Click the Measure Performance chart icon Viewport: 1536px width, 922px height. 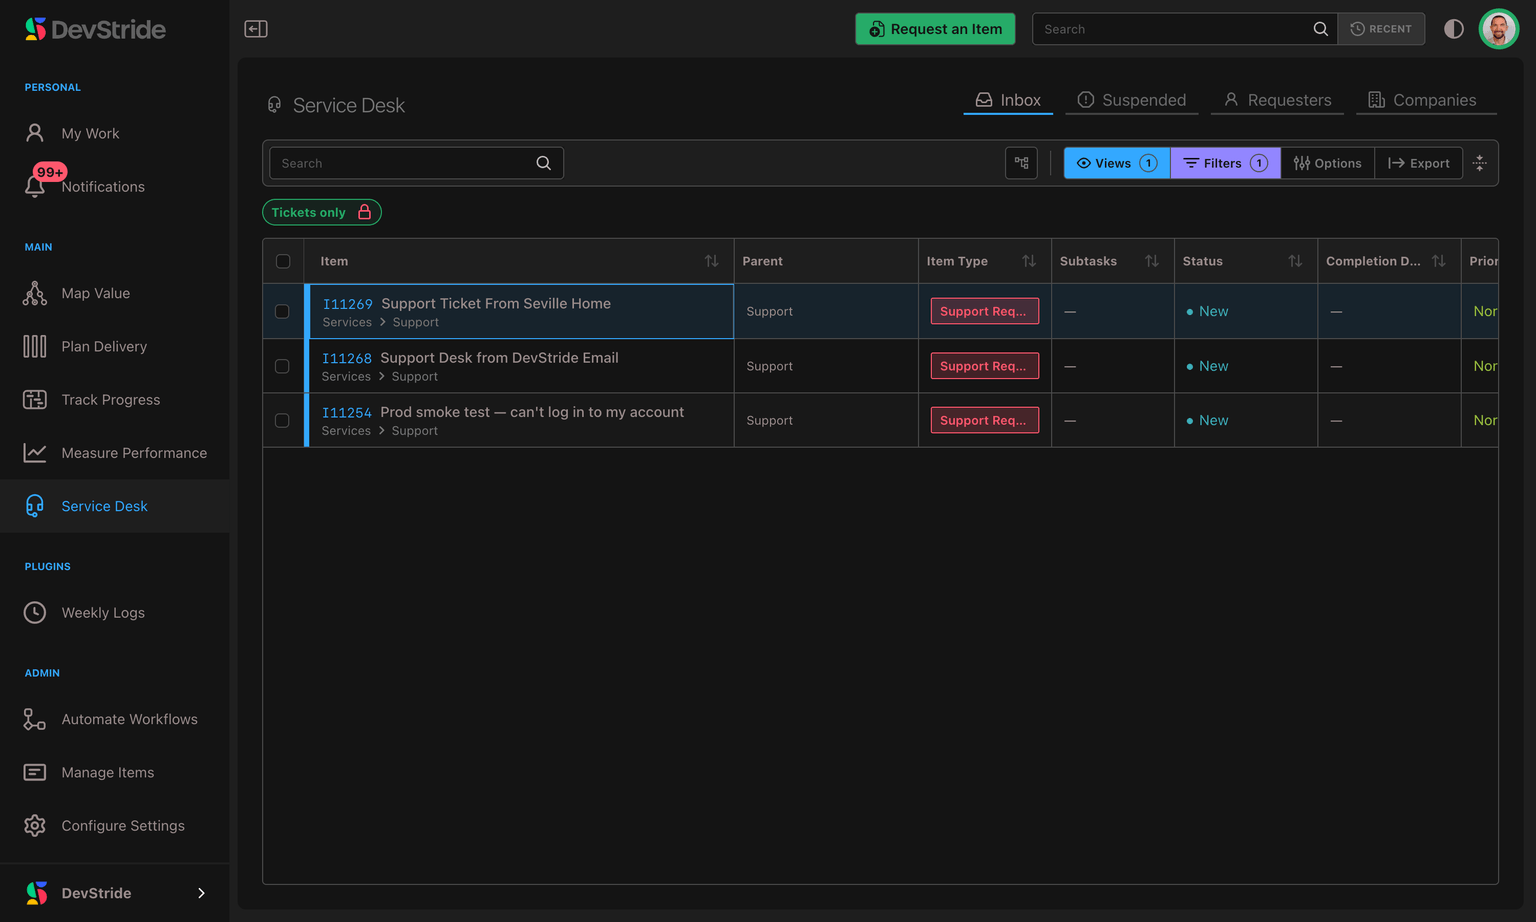(35, 453)
